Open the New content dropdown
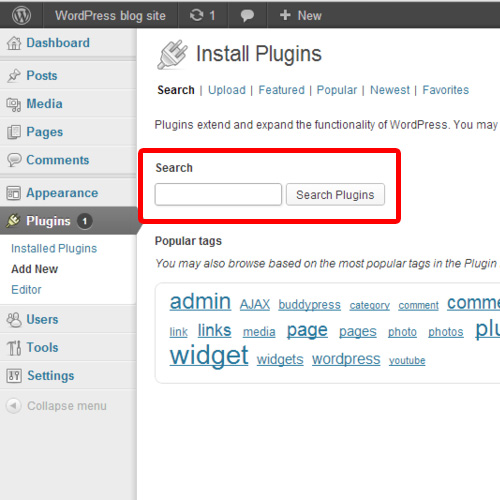This screenshot has width=500, height=500. click(300, 15)
